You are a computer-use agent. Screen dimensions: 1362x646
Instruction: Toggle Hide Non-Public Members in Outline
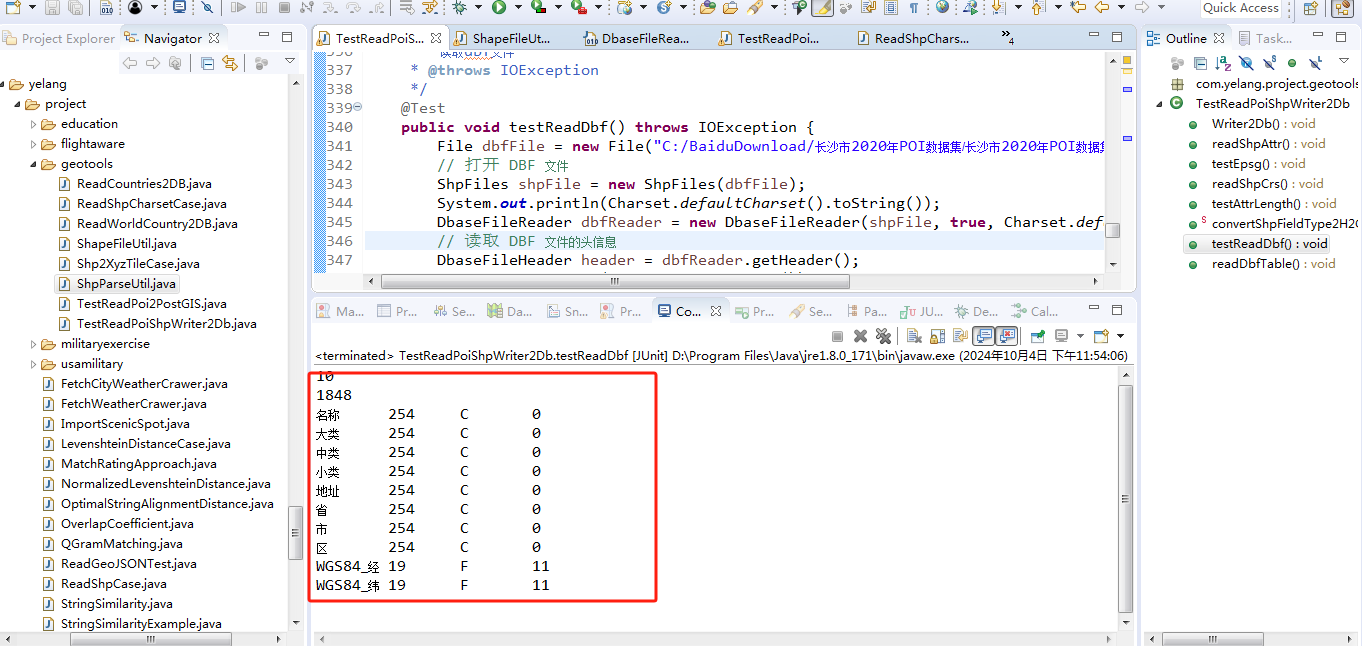tap(1292, 63)
